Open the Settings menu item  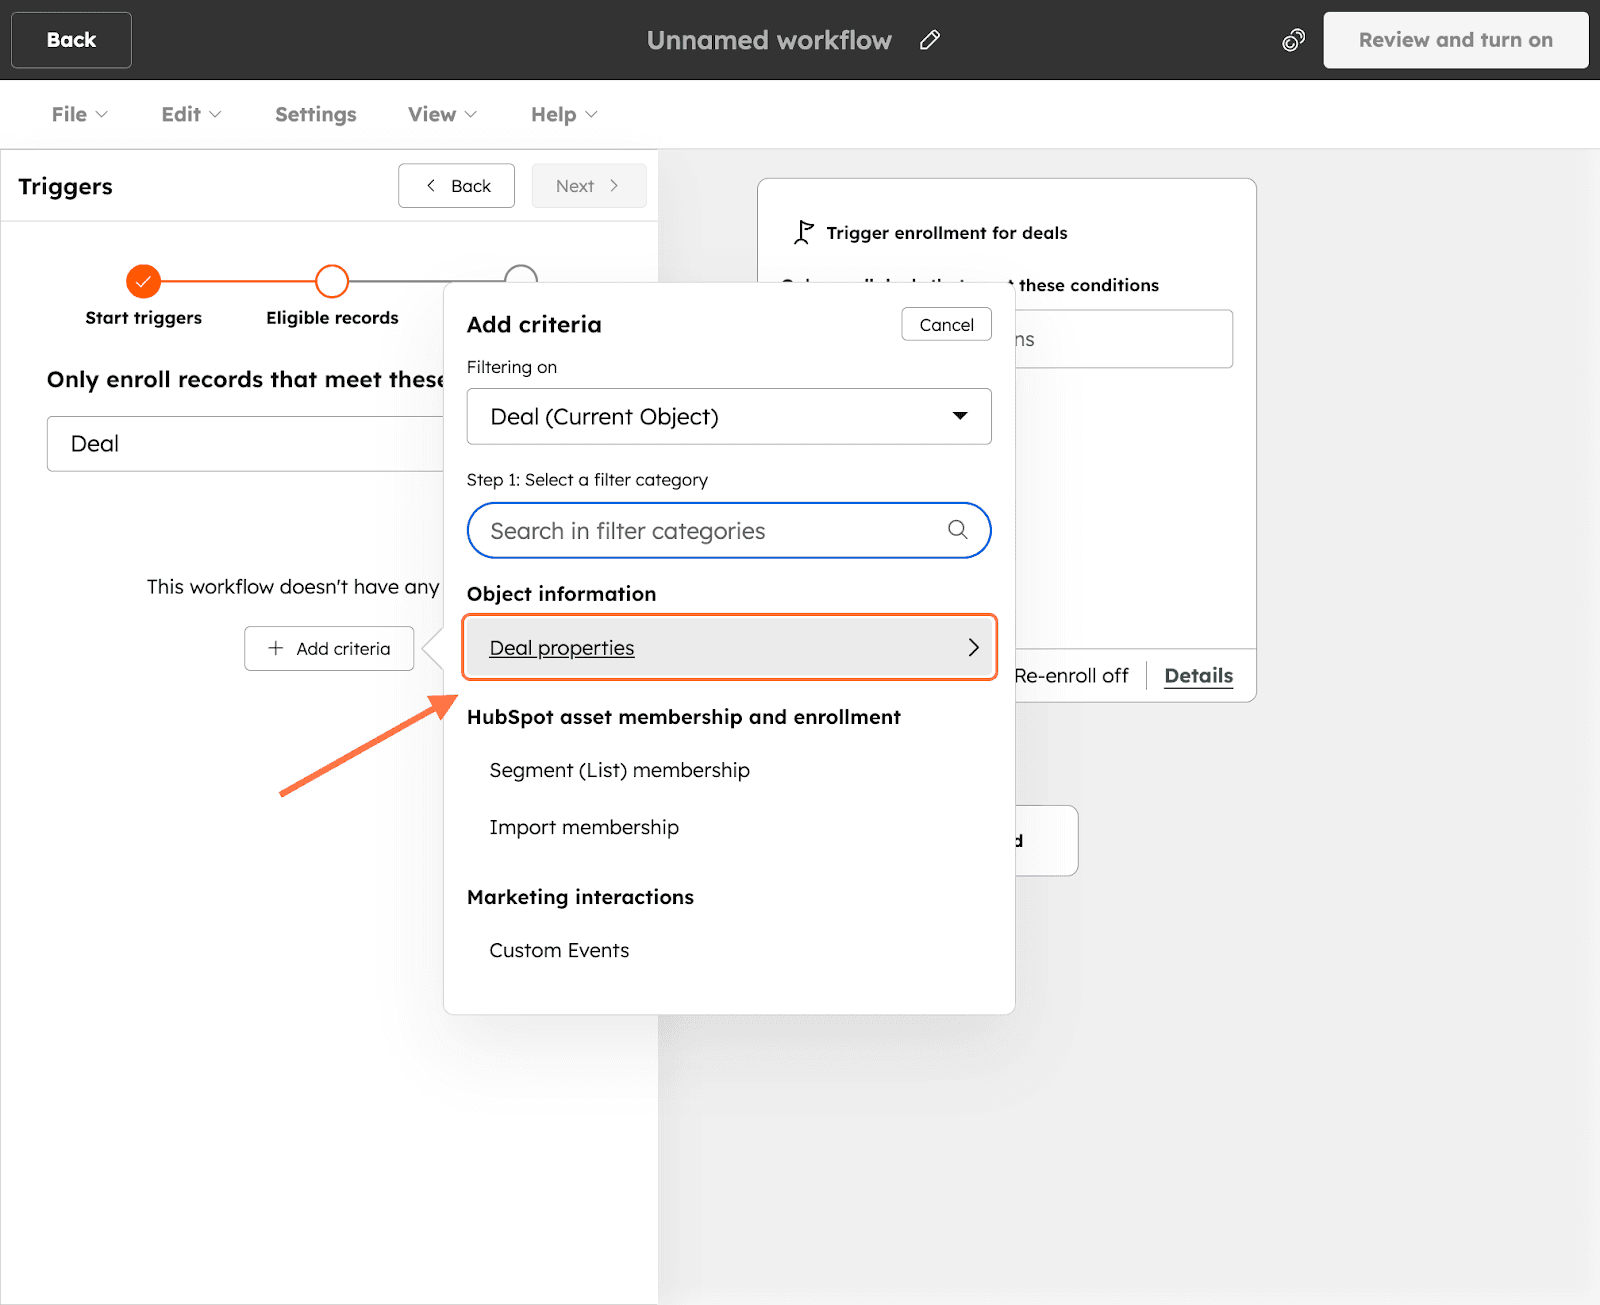tap(316, 114)
